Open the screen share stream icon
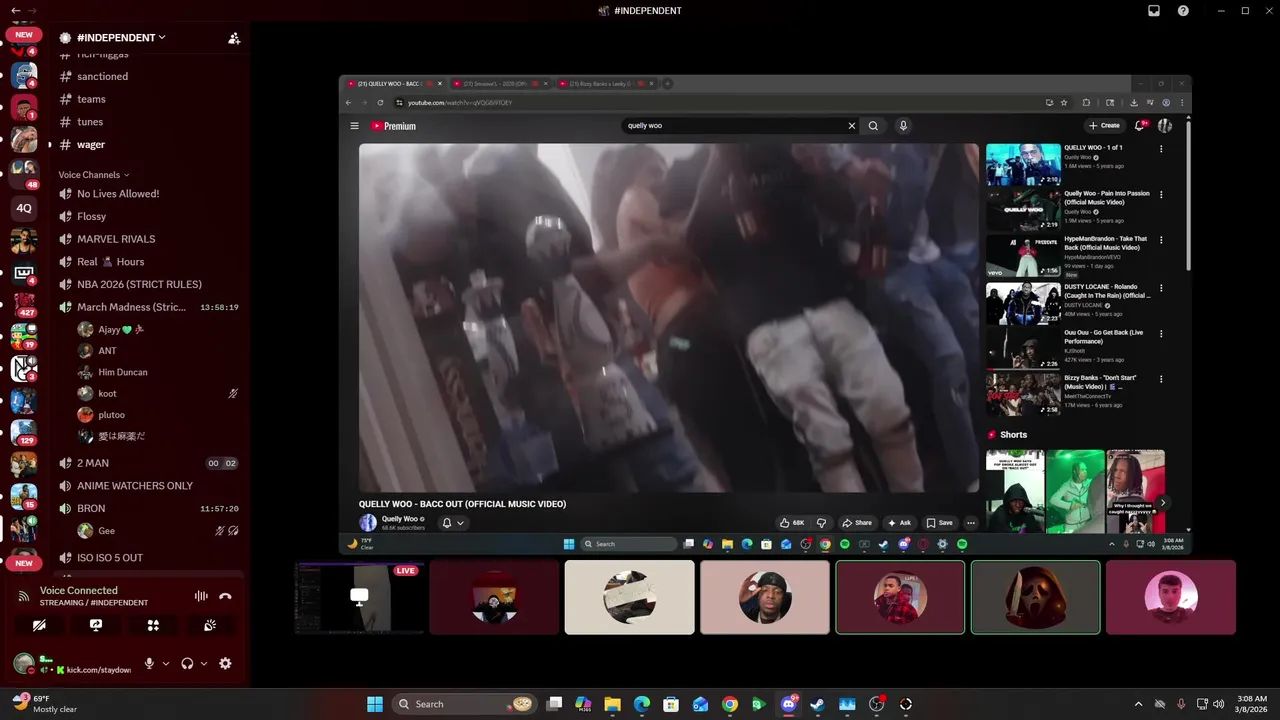The image size is (1280, 720). pyautogui.click(x=96, y=625)
